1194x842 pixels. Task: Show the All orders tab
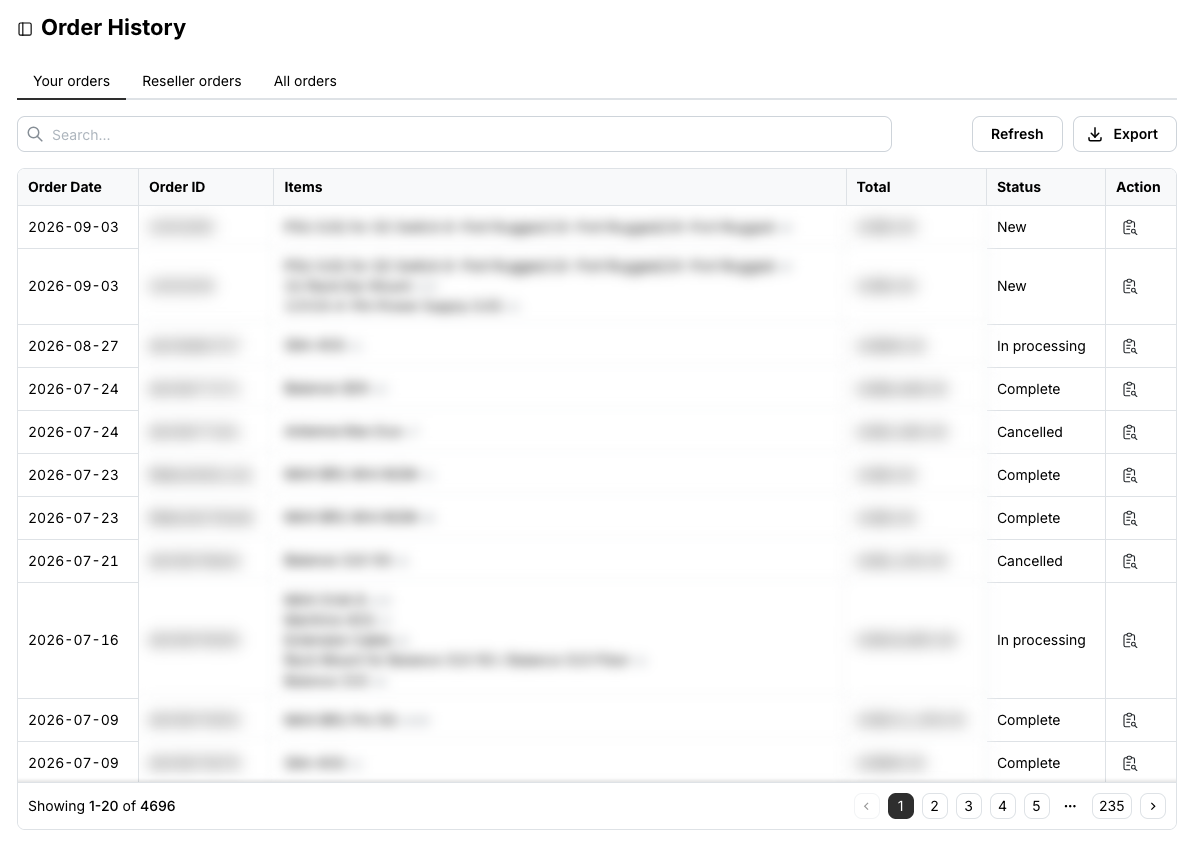point(305,81)
